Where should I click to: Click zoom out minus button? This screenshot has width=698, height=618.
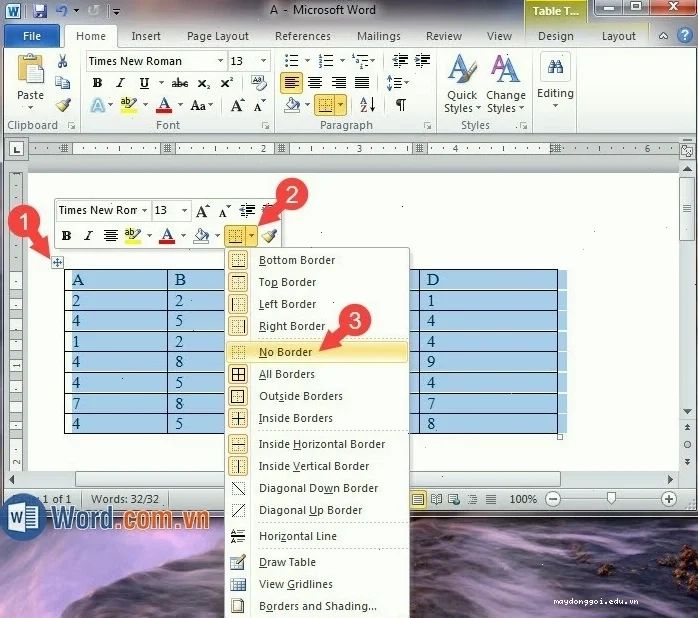click(552, 500)
